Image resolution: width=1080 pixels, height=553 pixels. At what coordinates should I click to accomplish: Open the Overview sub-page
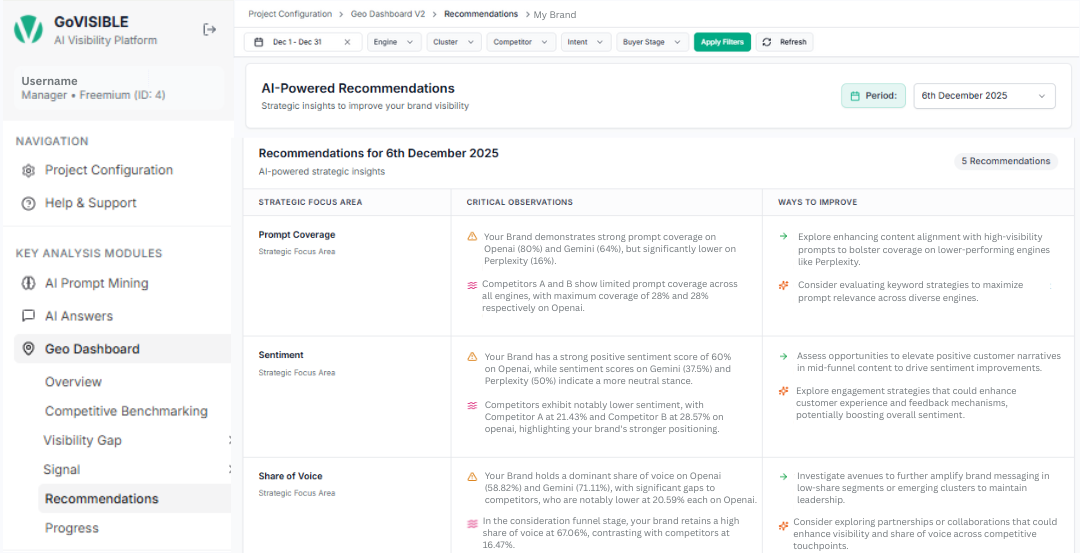pos(73,382)
